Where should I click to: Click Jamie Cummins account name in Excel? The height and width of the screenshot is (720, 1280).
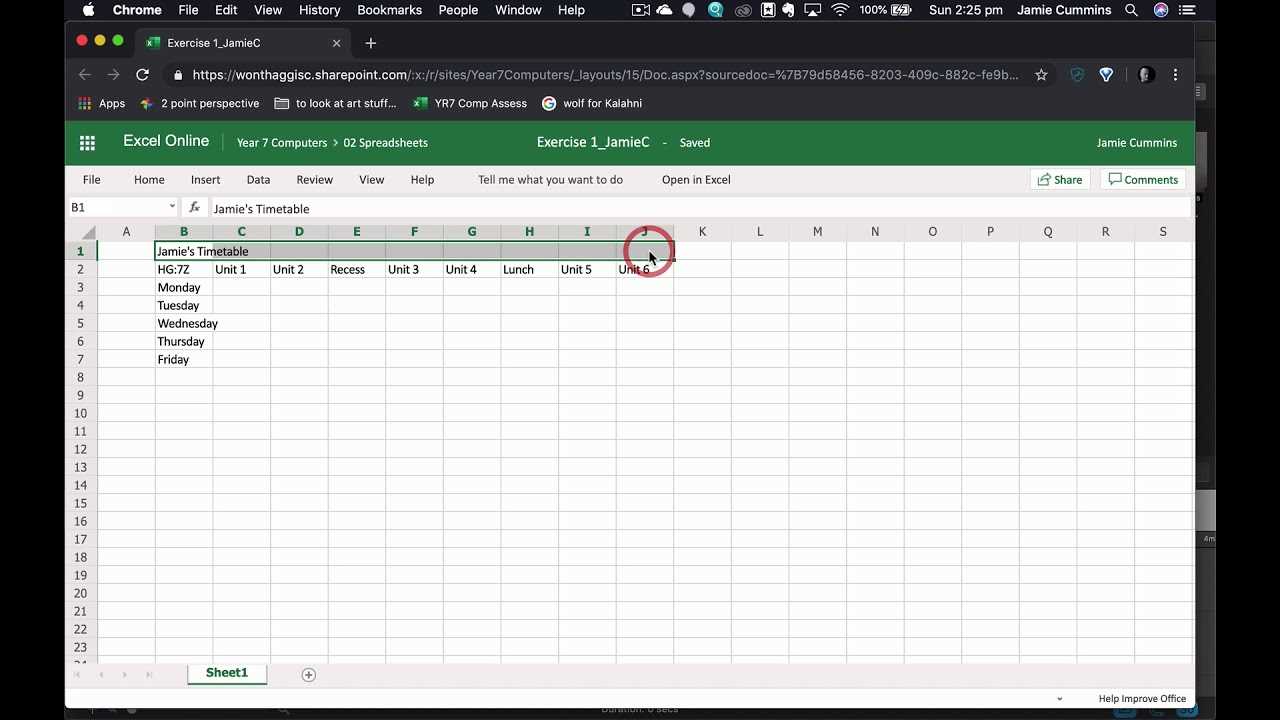click(x=1137, y=143)
